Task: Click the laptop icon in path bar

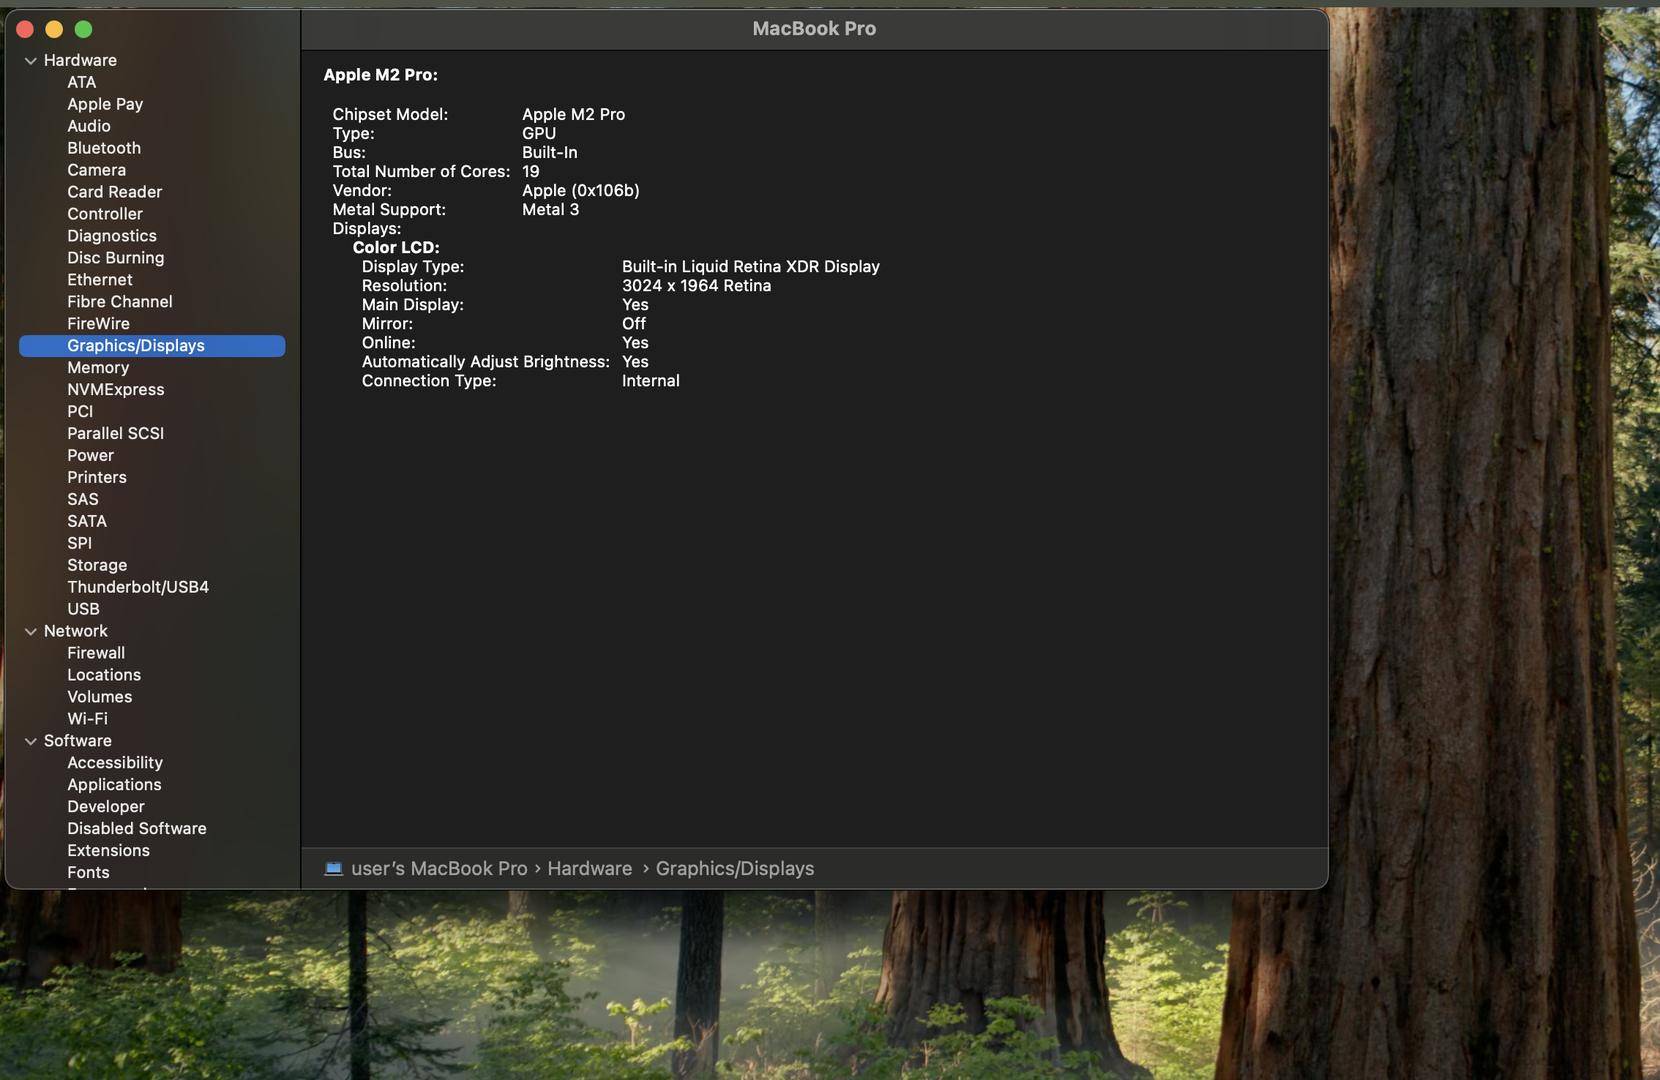Action: click(334, 869)
